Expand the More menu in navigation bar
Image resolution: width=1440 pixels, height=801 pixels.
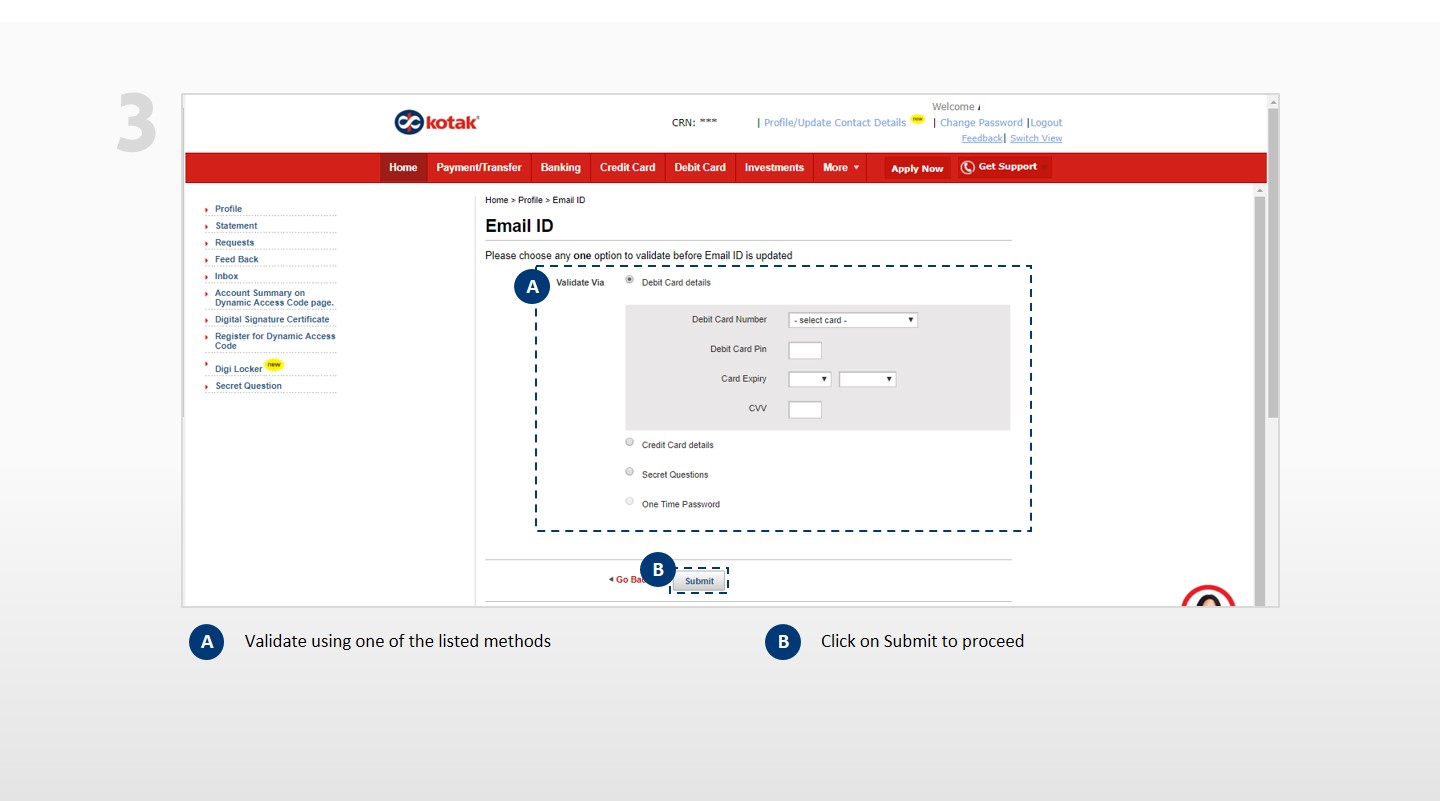pyautogui.click(x=840, y=168)
